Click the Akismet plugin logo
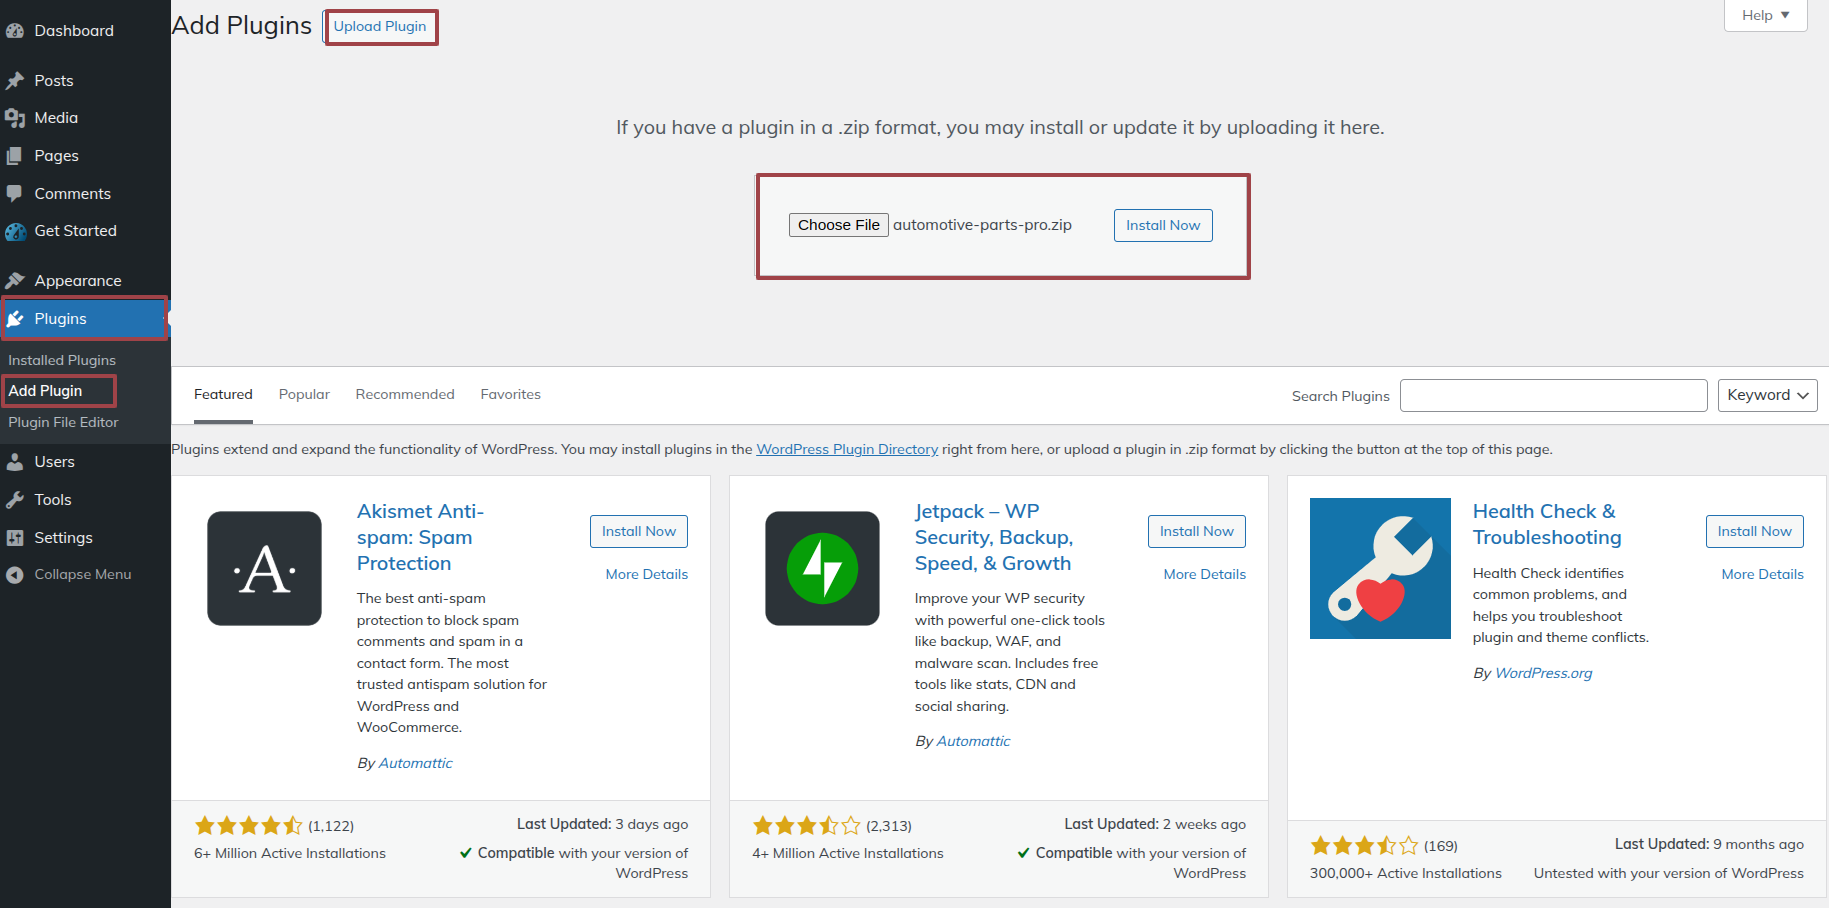This screenshot has height=908, width=1829. pyautogui.click(x=264, y=568)
